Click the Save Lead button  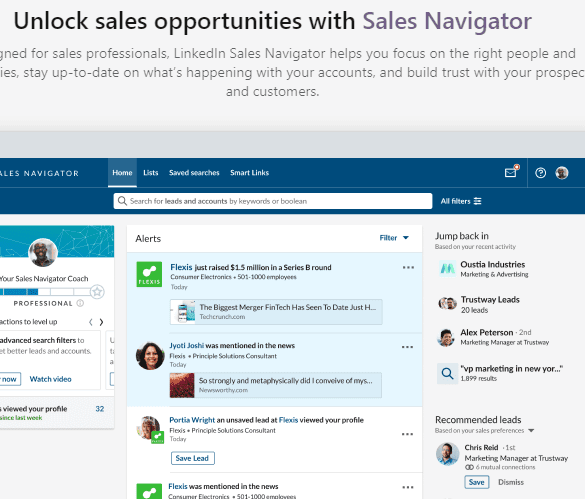point(193,458)
